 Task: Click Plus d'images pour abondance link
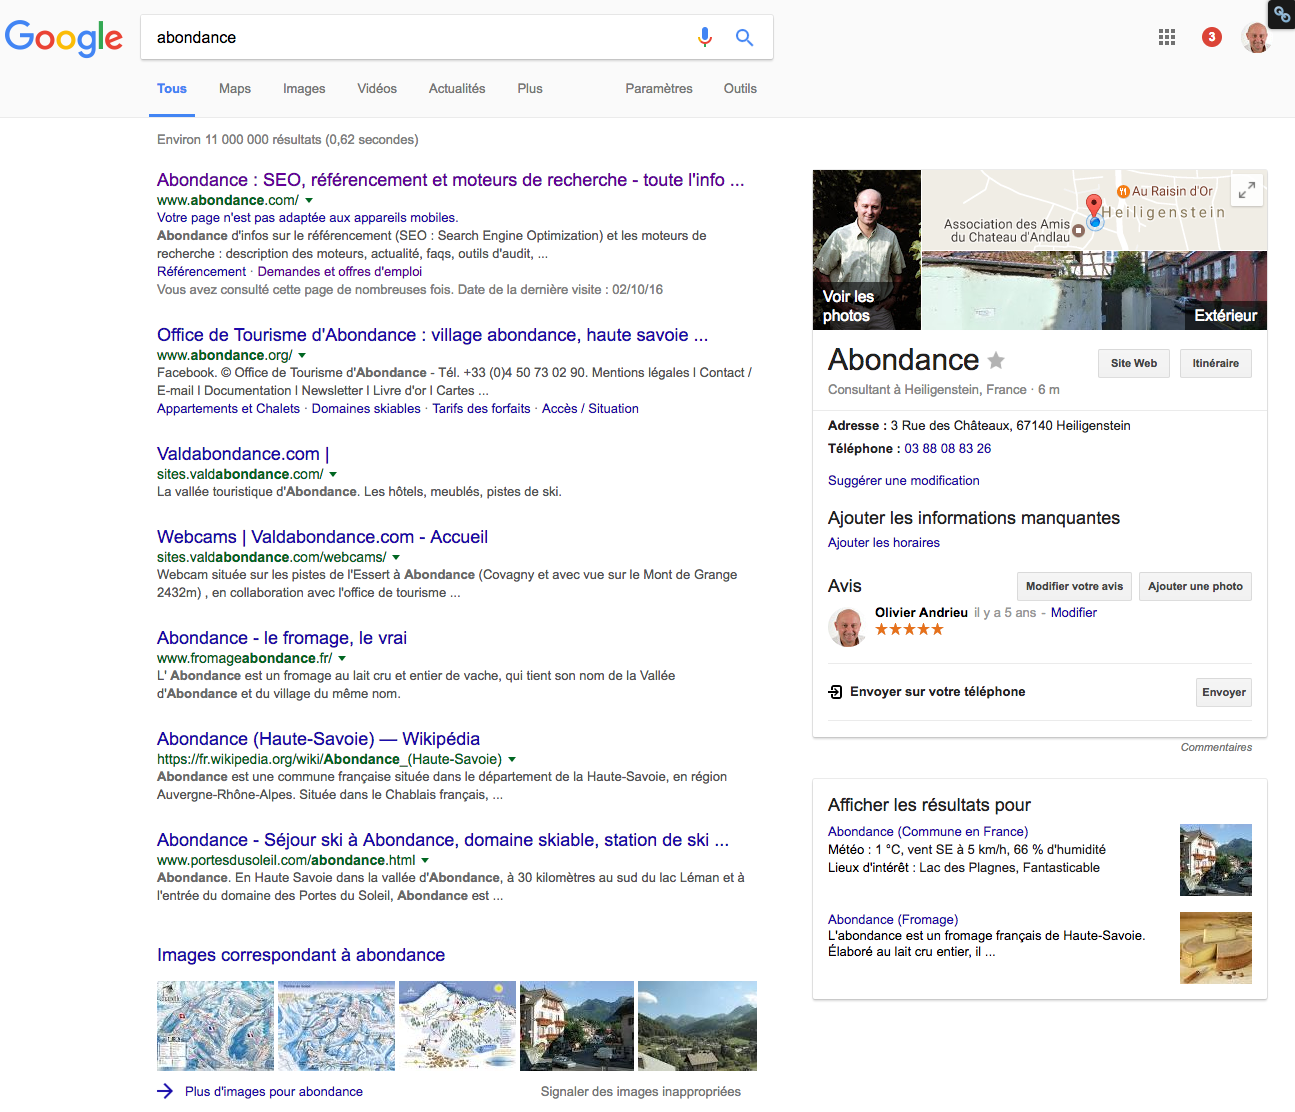point(274,1092)
